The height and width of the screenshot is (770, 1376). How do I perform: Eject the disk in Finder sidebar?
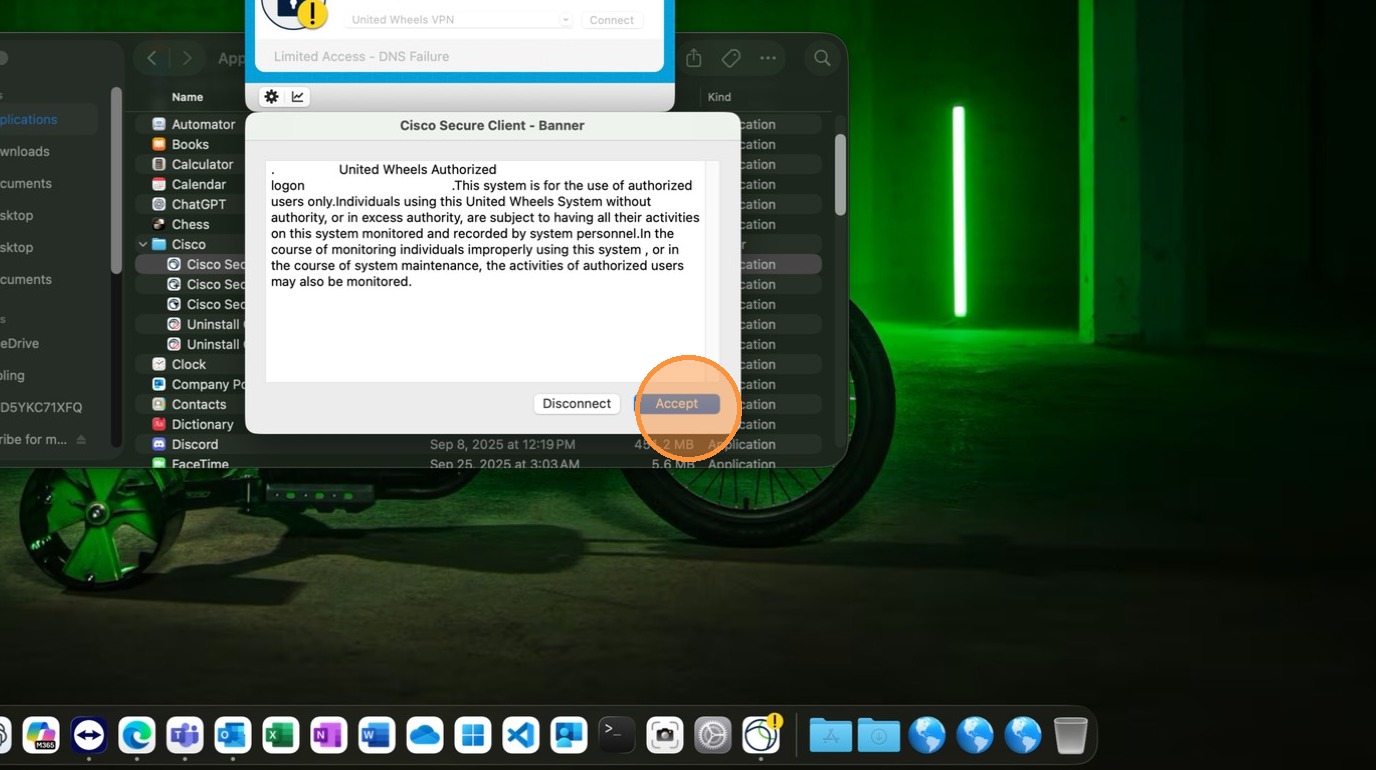pos(81,440)
